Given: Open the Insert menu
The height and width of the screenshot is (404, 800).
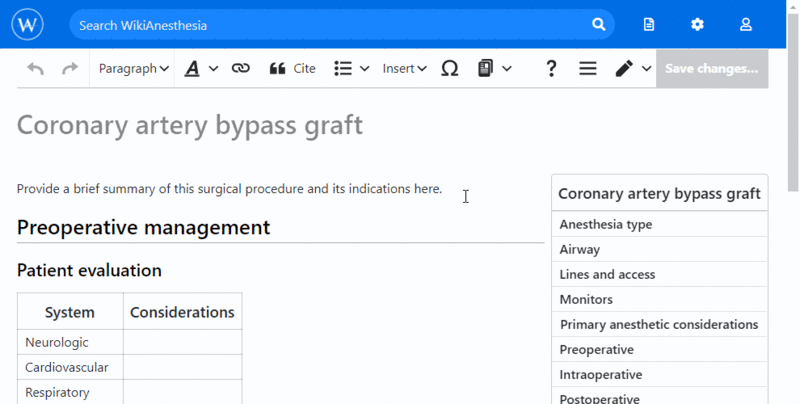Looking at the screenshot, I should coord(404,68).
